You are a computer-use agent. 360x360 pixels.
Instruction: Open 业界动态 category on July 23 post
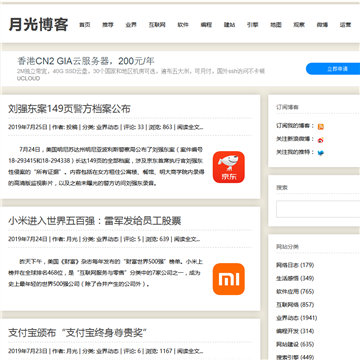point(108,351)
